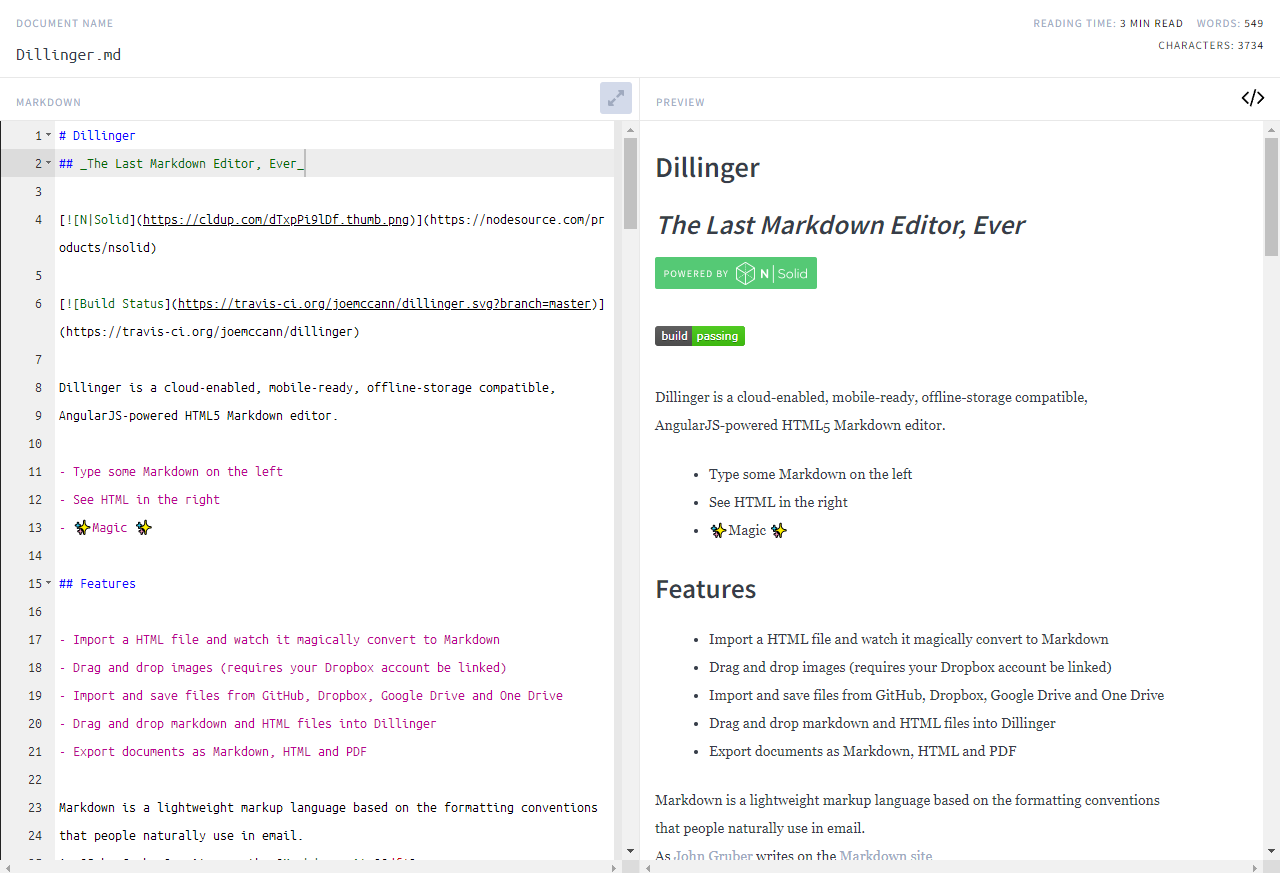Click '- See HTML in the right' in the editor
Image resolution: width=1280 pixels, height=873 pixels.
click(x=139, y=499)
